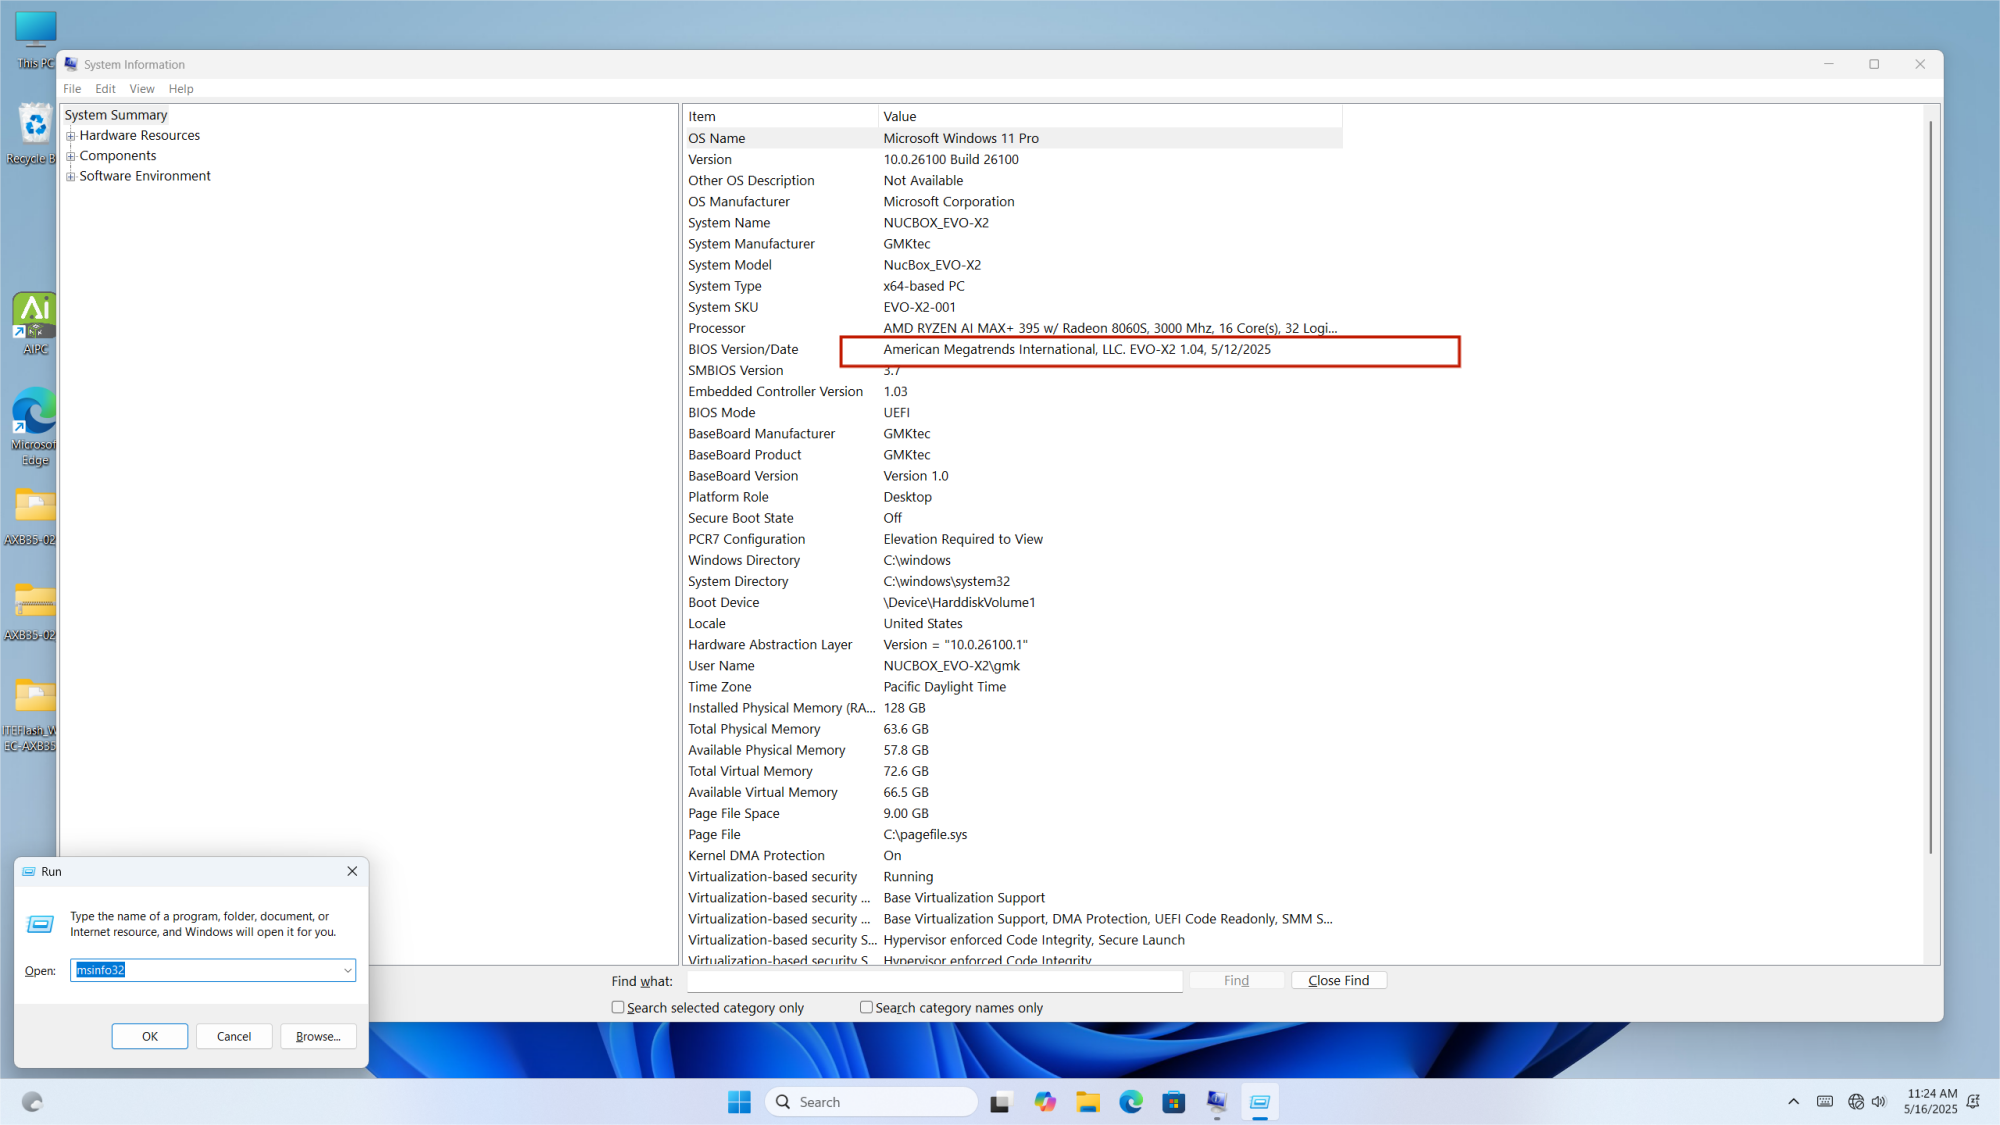Open volume control tray icon

point(1879,1102)
